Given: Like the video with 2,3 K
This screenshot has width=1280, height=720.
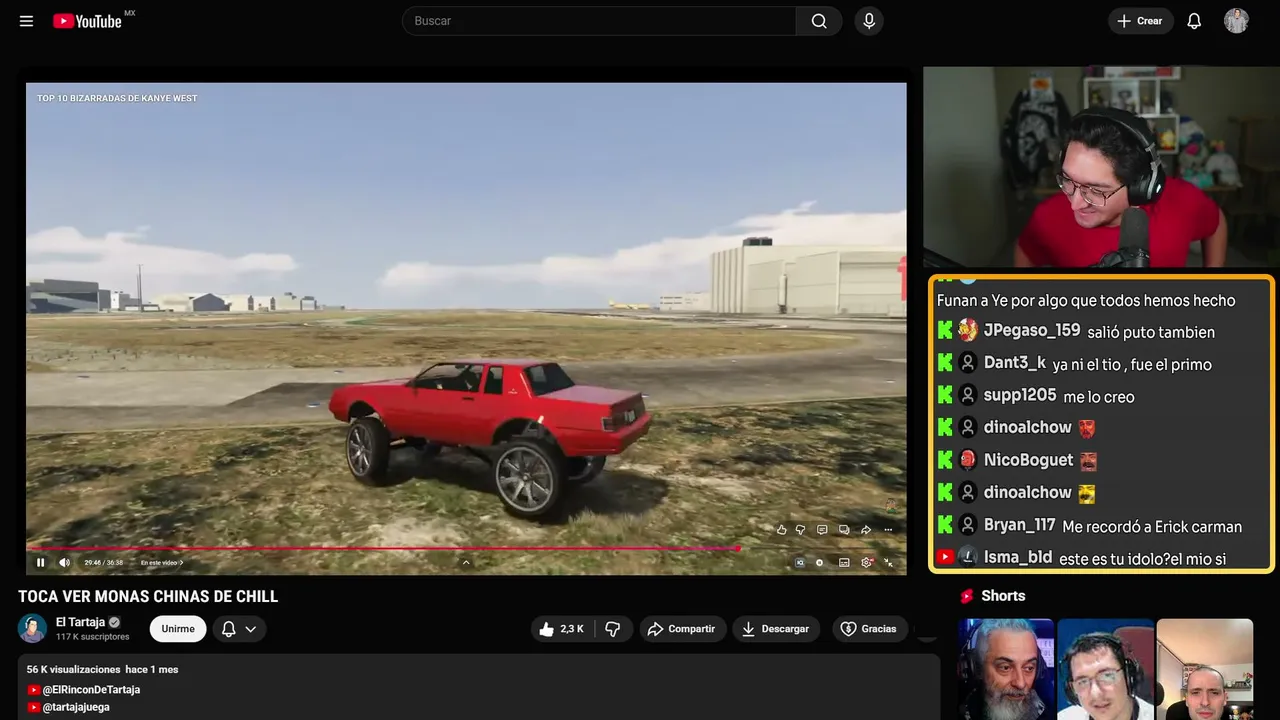Looking at the screenshot, I should (562, 629).
